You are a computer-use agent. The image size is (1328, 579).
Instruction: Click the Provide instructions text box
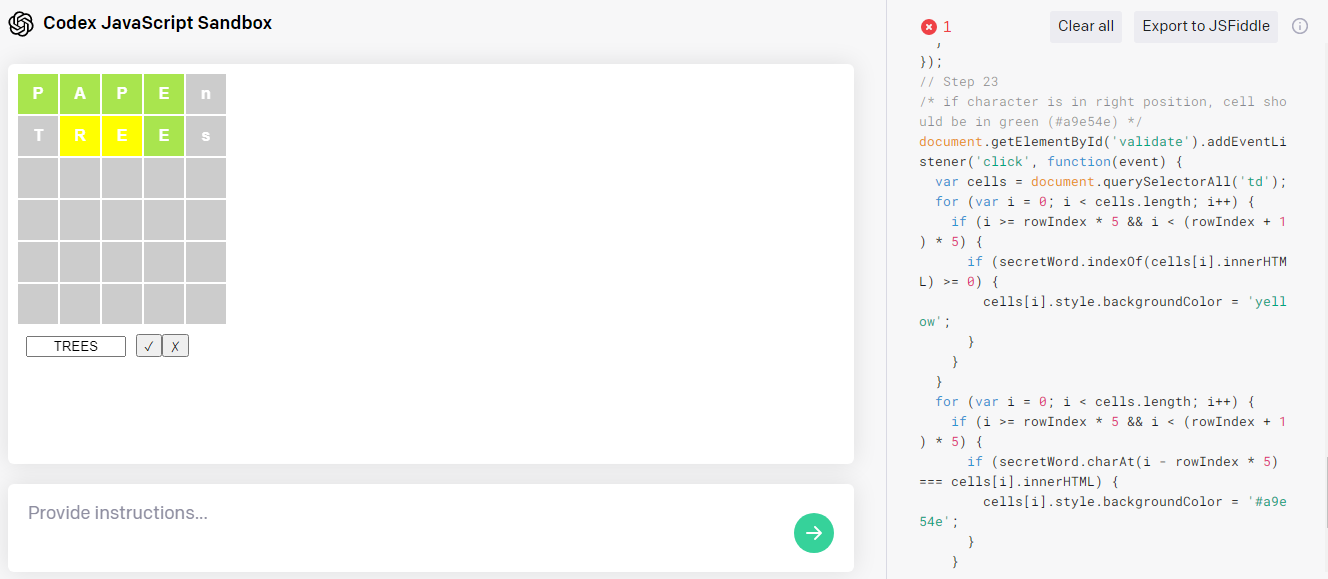pos(400,513)
